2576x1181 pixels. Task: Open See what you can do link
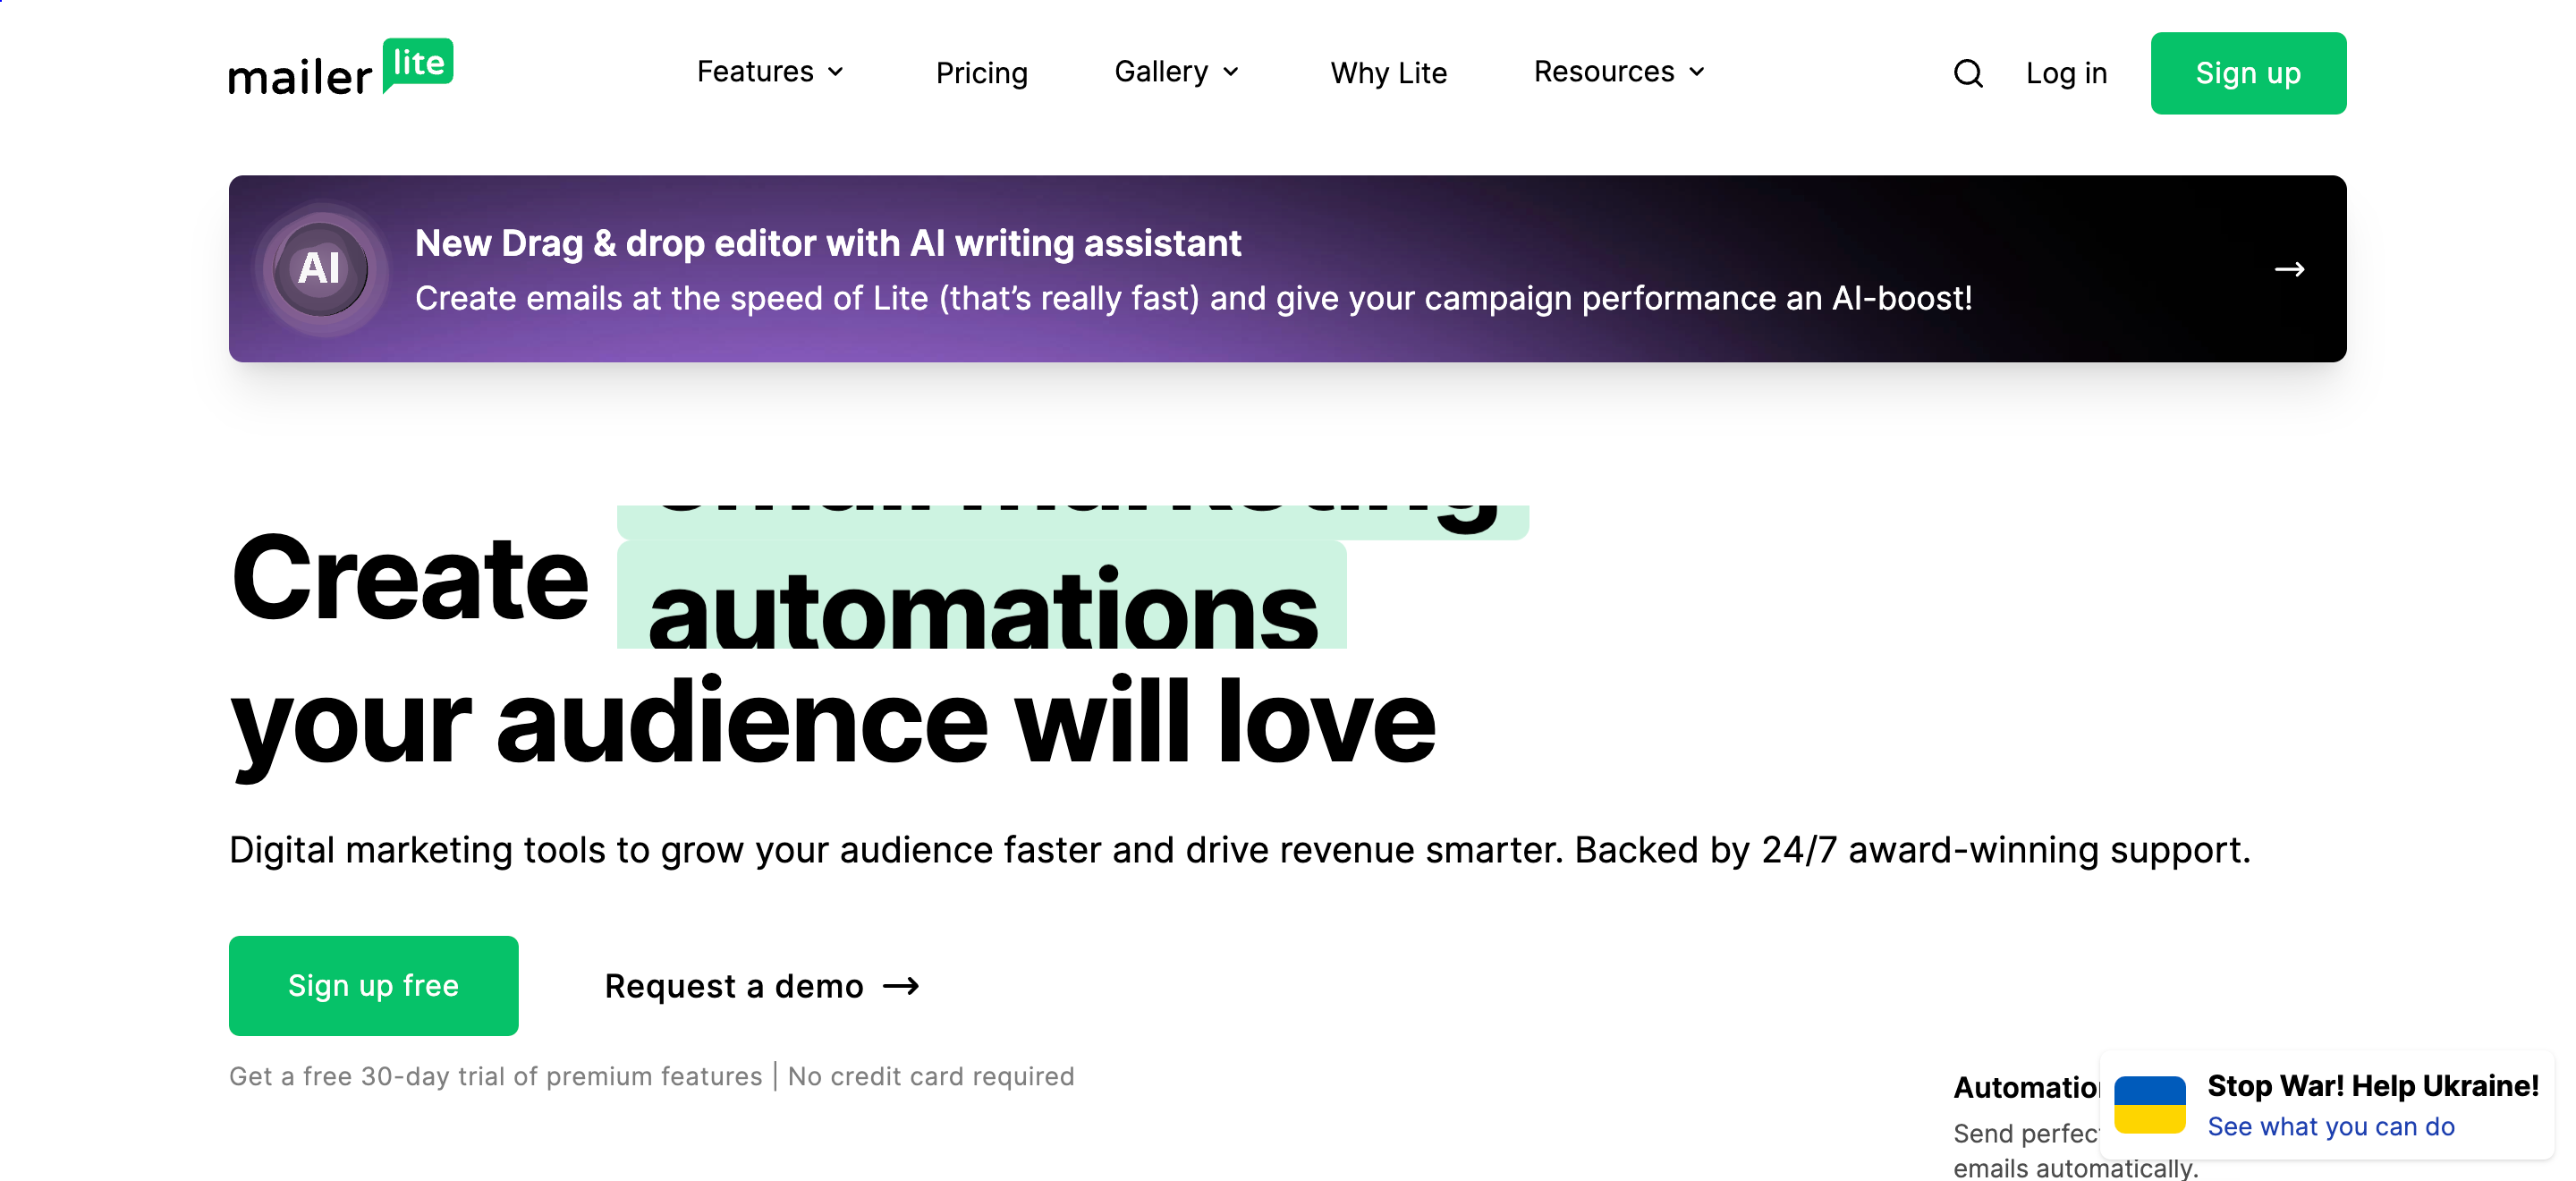click(2330, 1126)
